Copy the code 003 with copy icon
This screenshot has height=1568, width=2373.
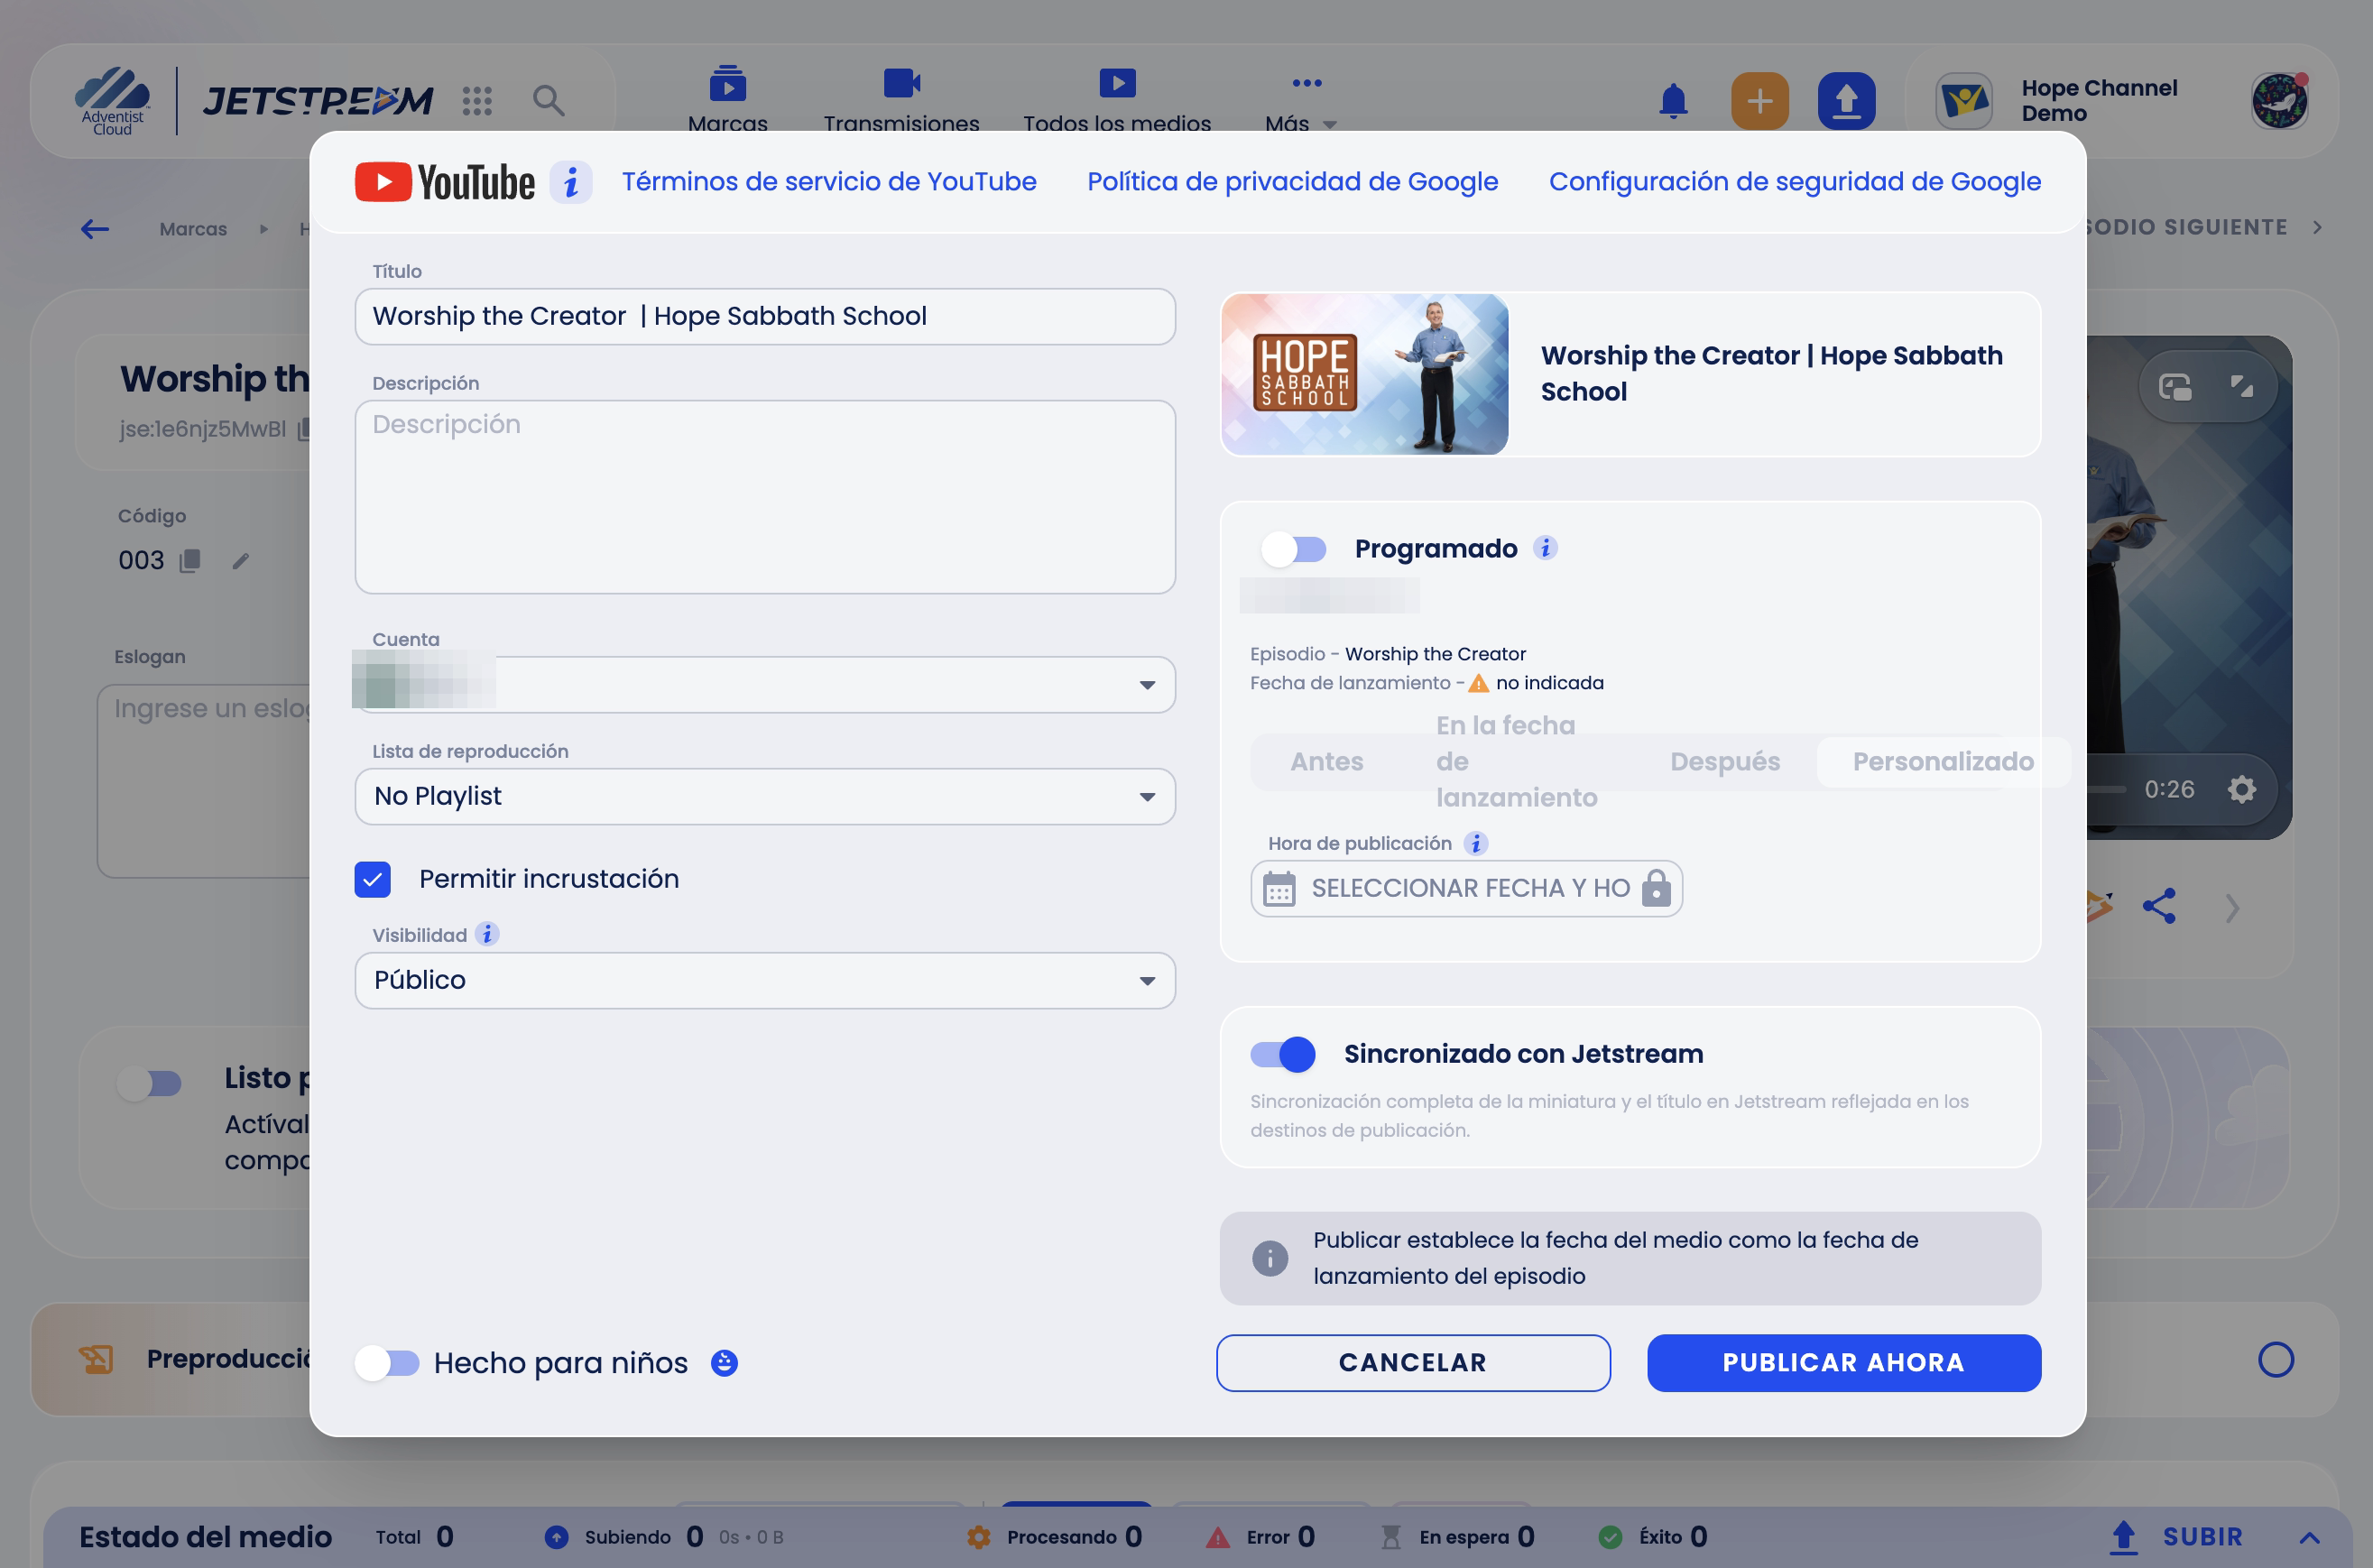189,560
